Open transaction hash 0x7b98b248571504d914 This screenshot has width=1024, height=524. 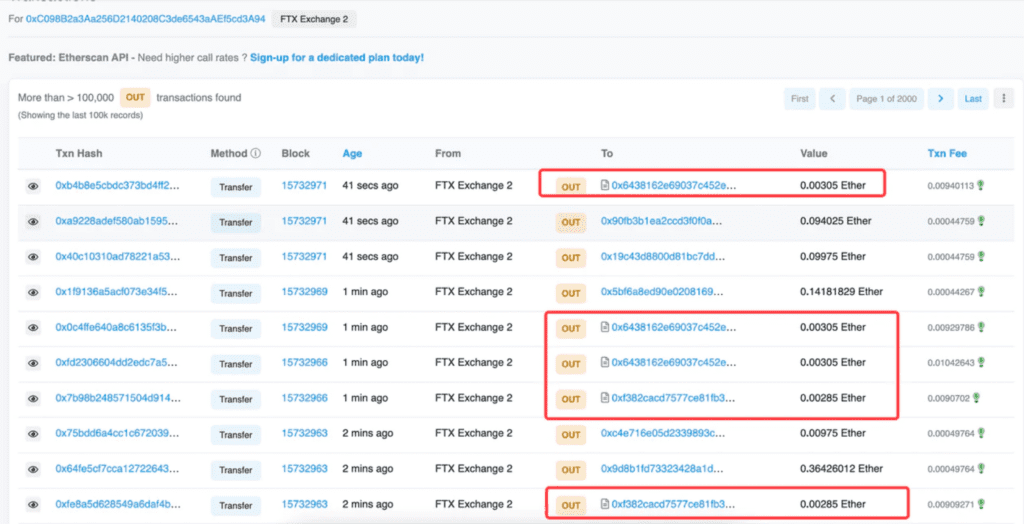(118, 397)
